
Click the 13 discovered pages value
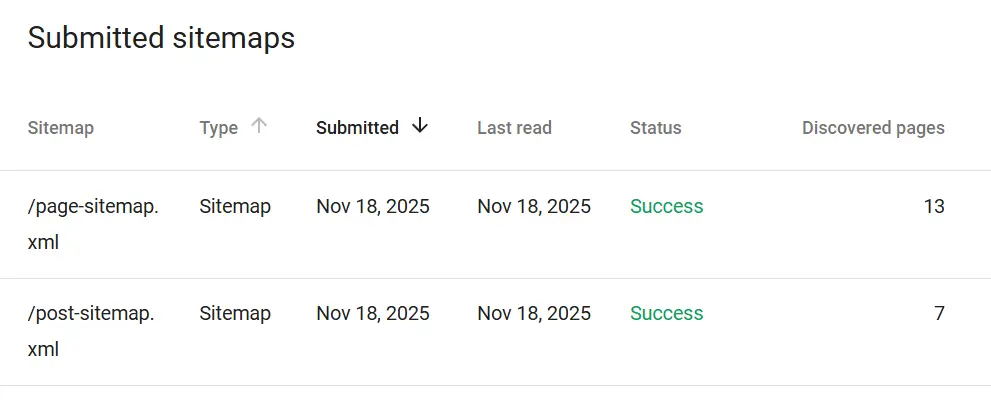tap(933, 207)
